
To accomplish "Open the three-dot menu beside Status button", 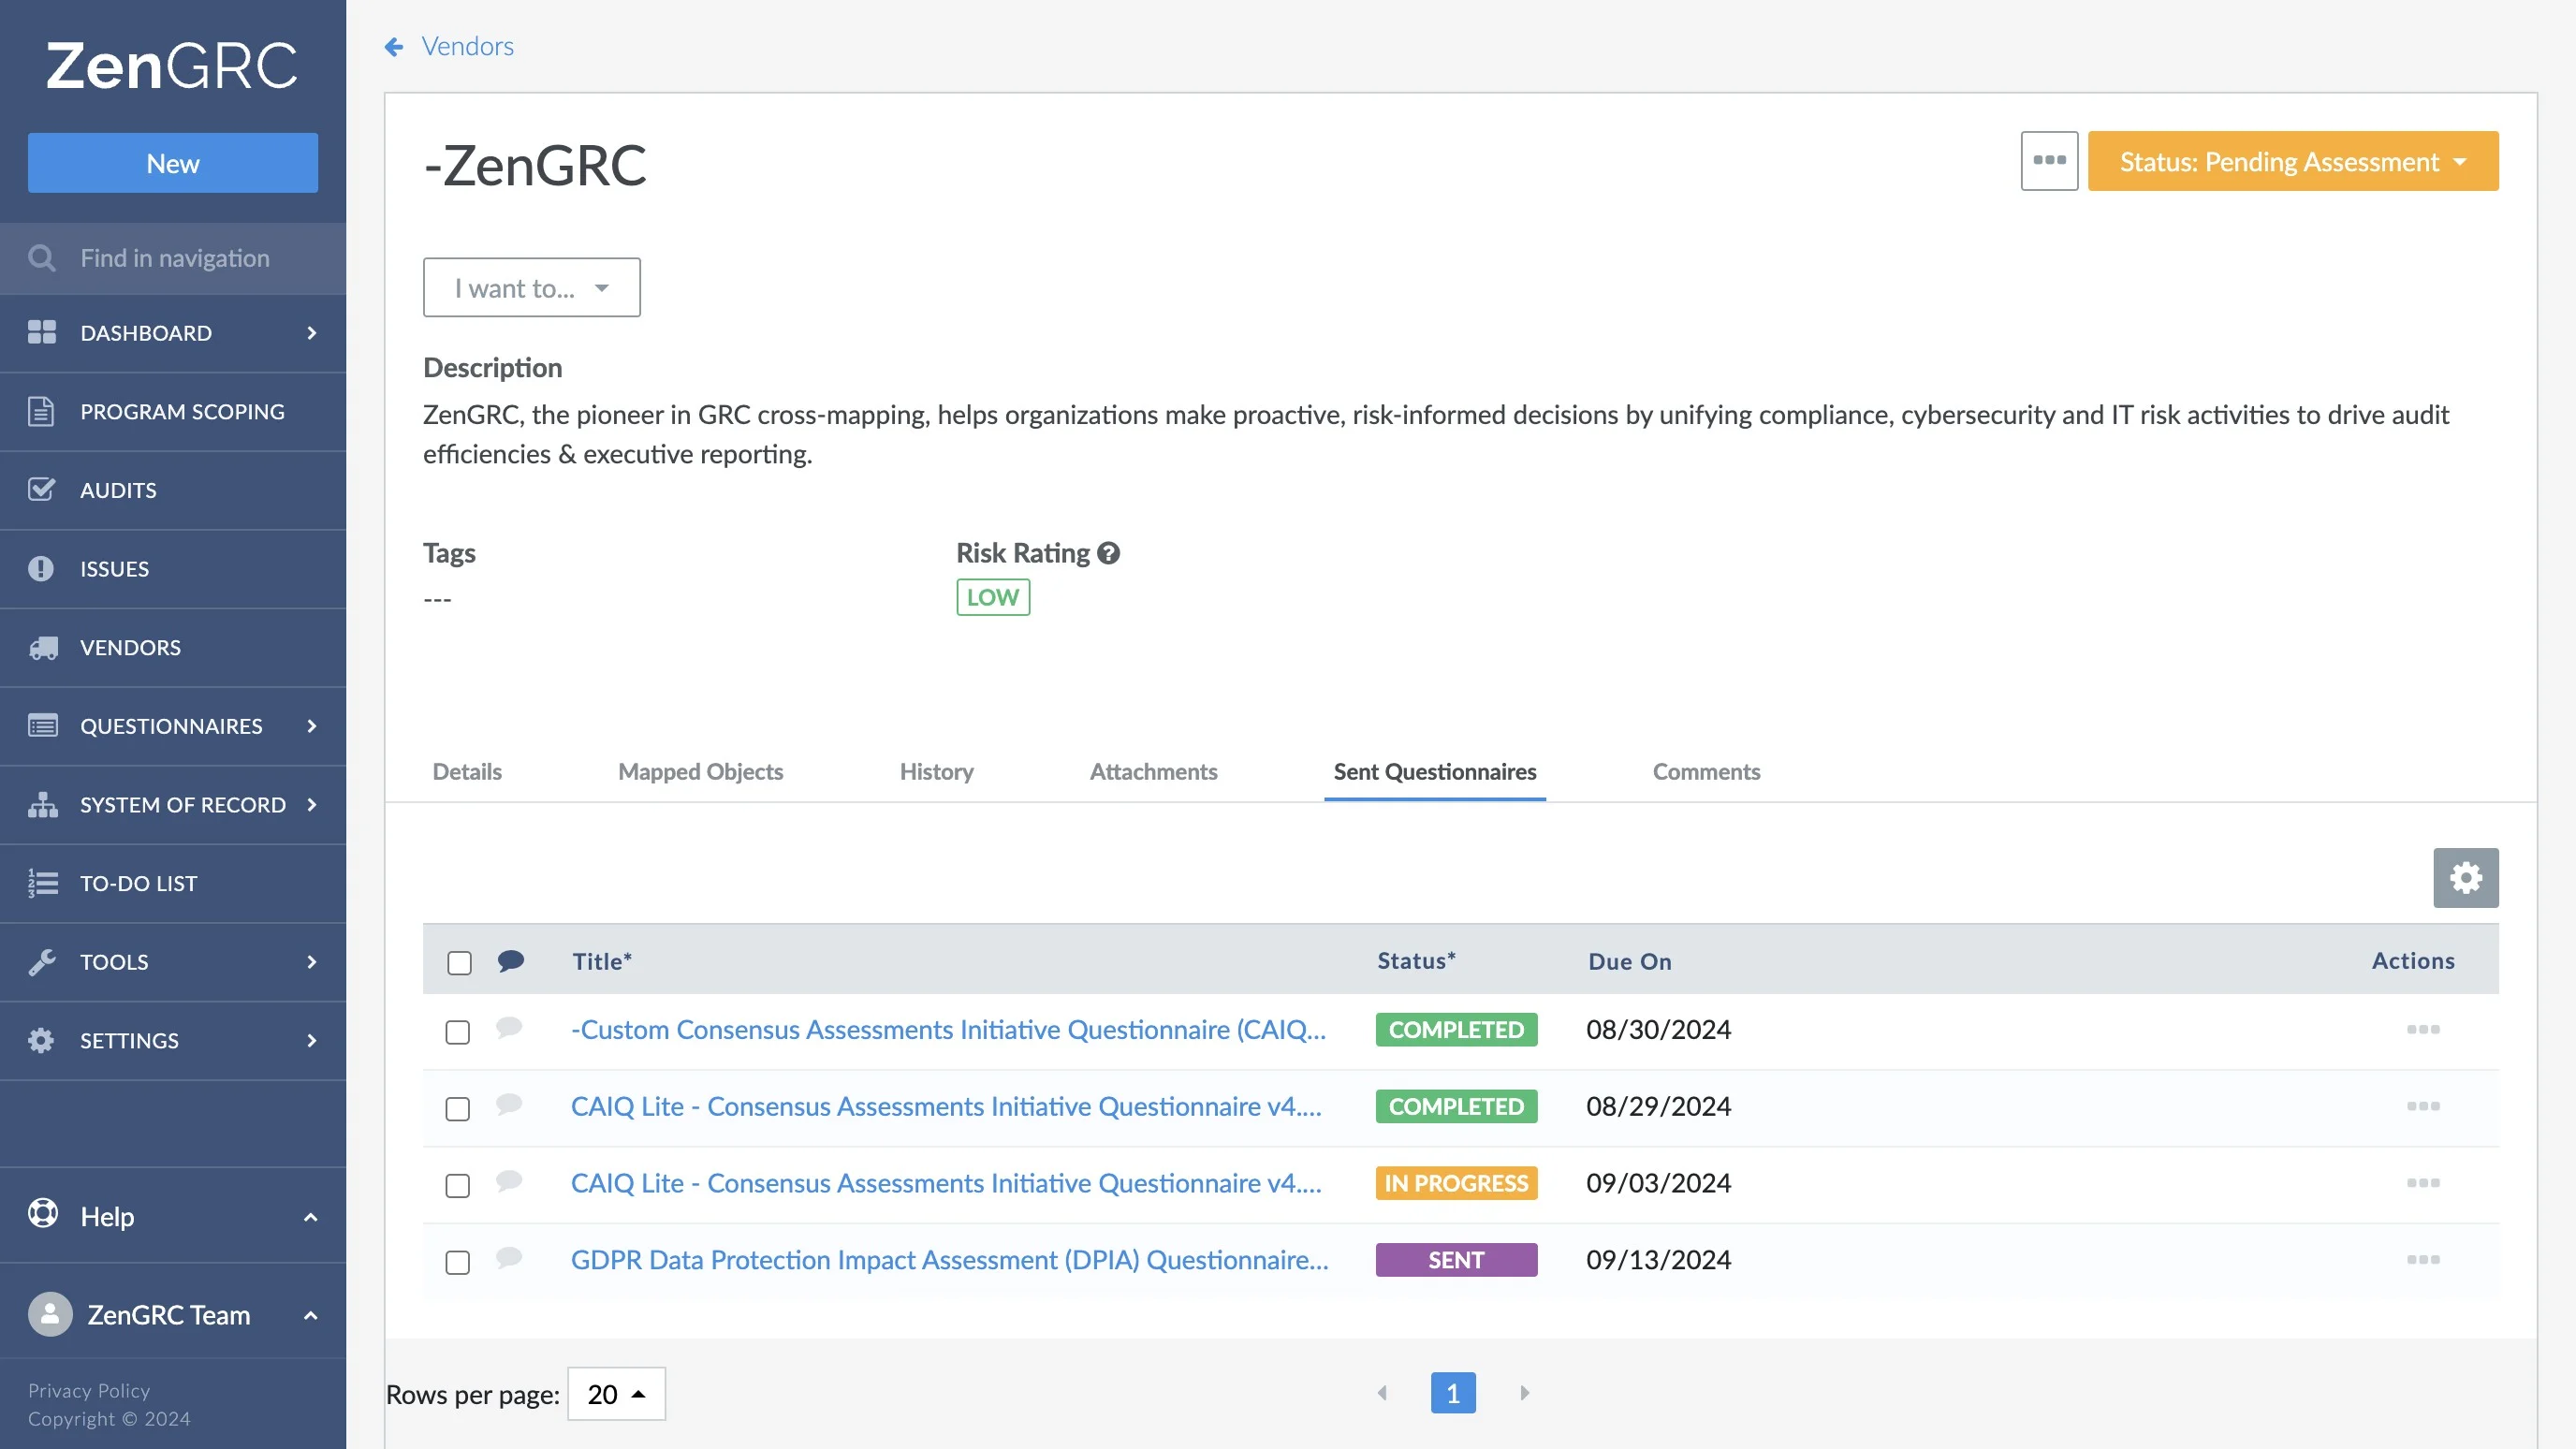I will pos(2049,161).
